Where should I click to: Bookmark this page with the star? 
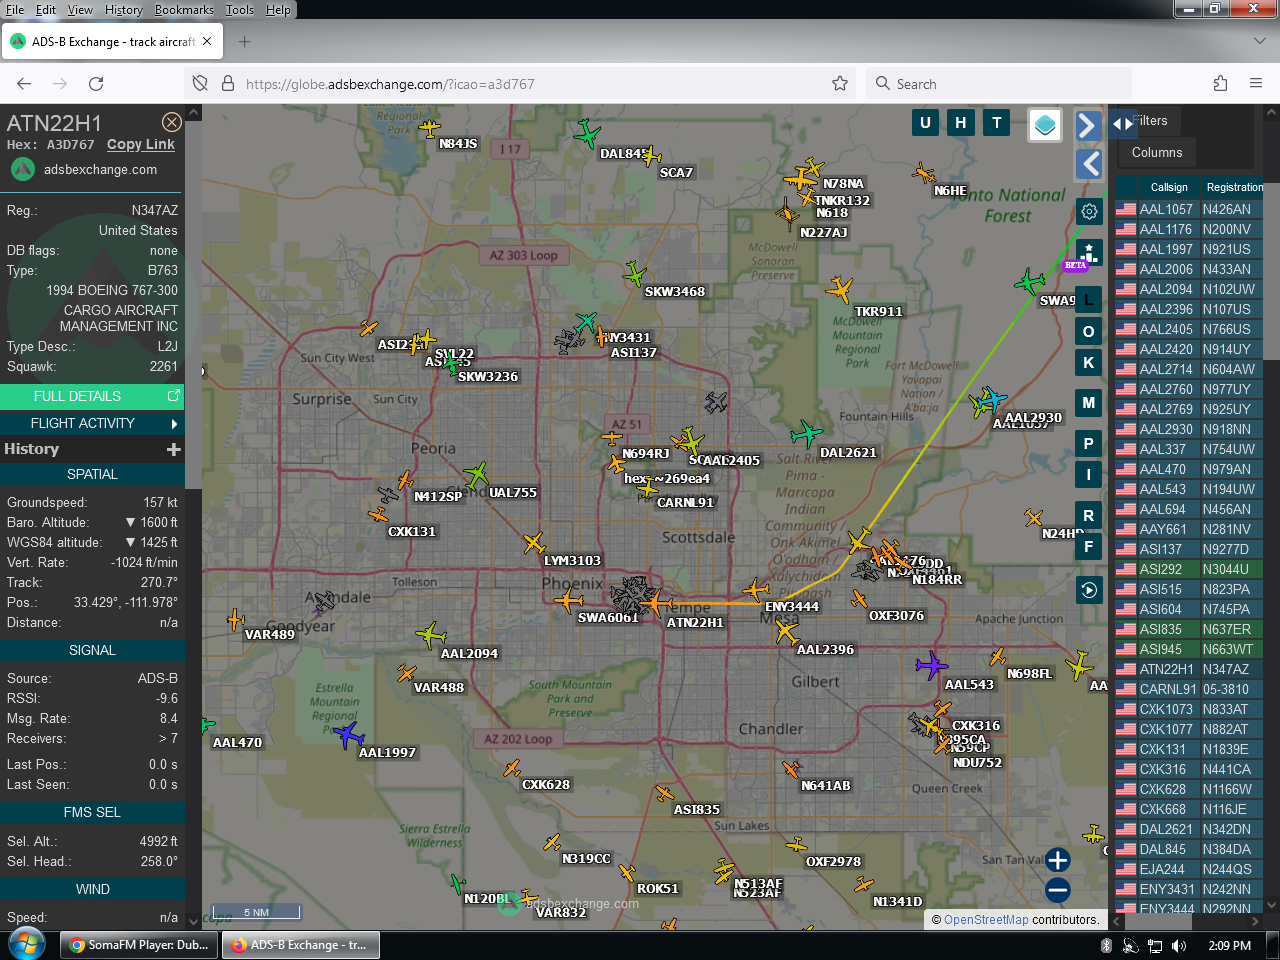[840, 84]
